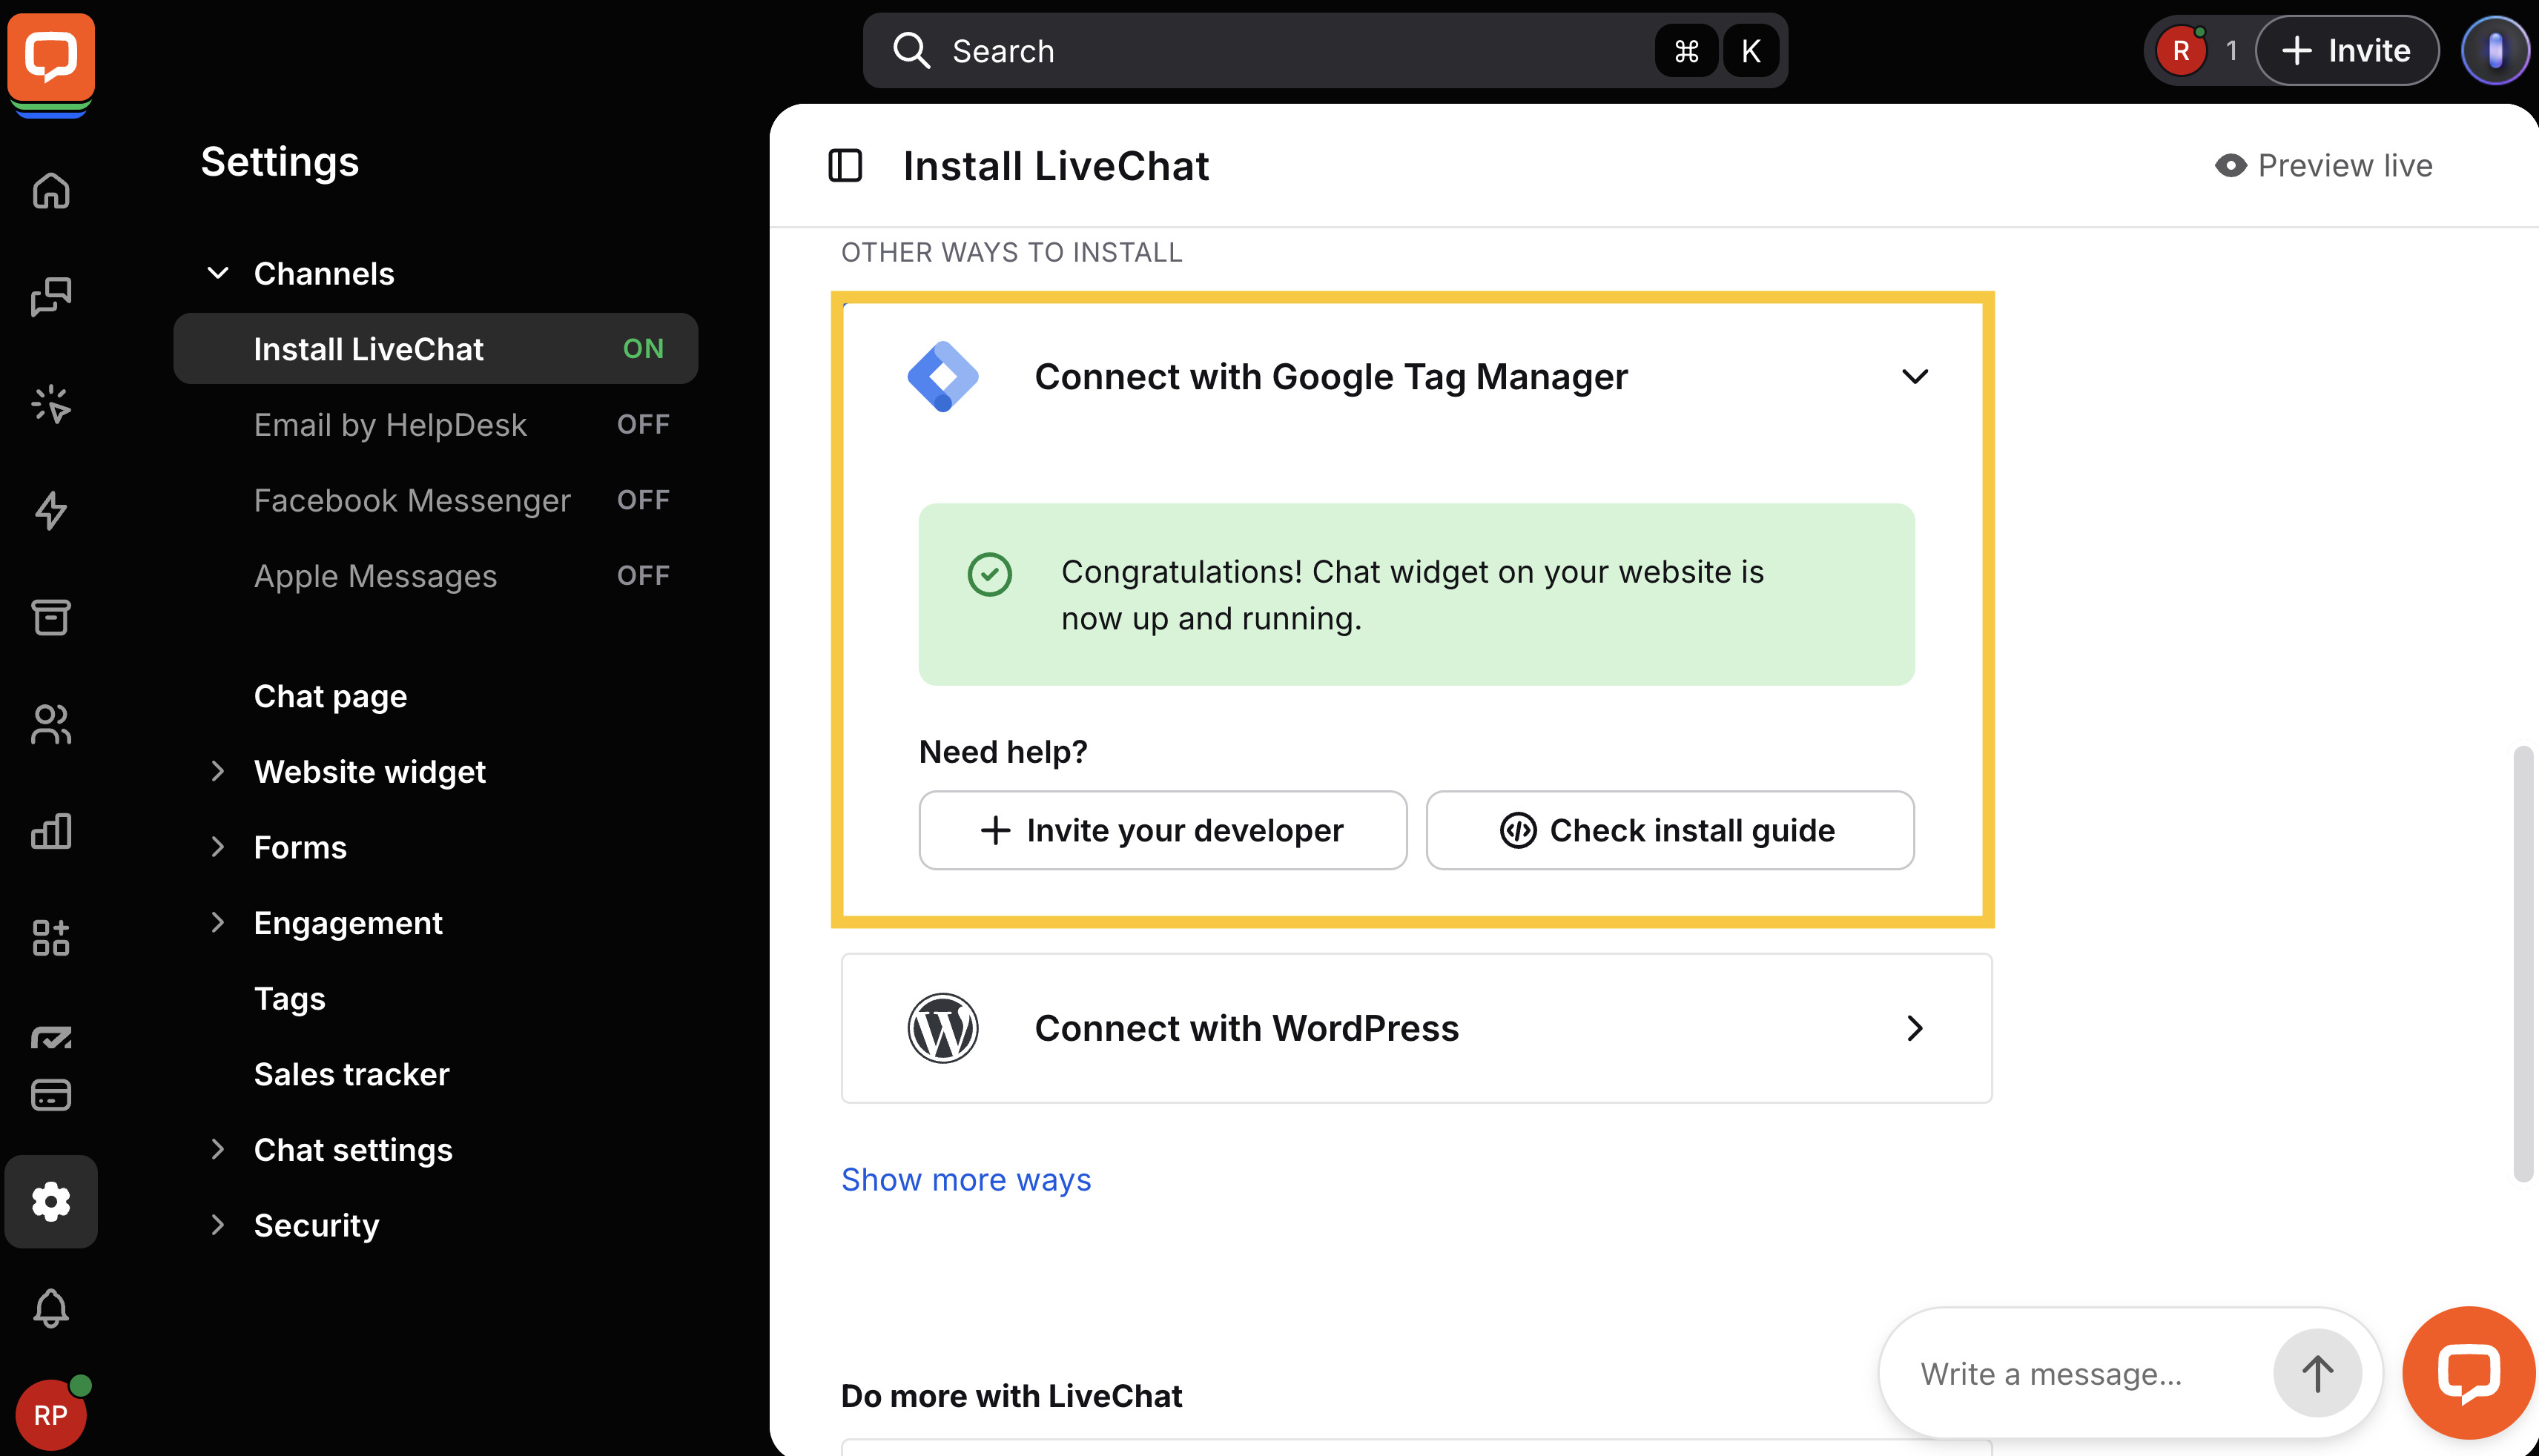Open the notifications bell icon
Viewport: 2539px width, 1456px height.
click(51, 1308)
